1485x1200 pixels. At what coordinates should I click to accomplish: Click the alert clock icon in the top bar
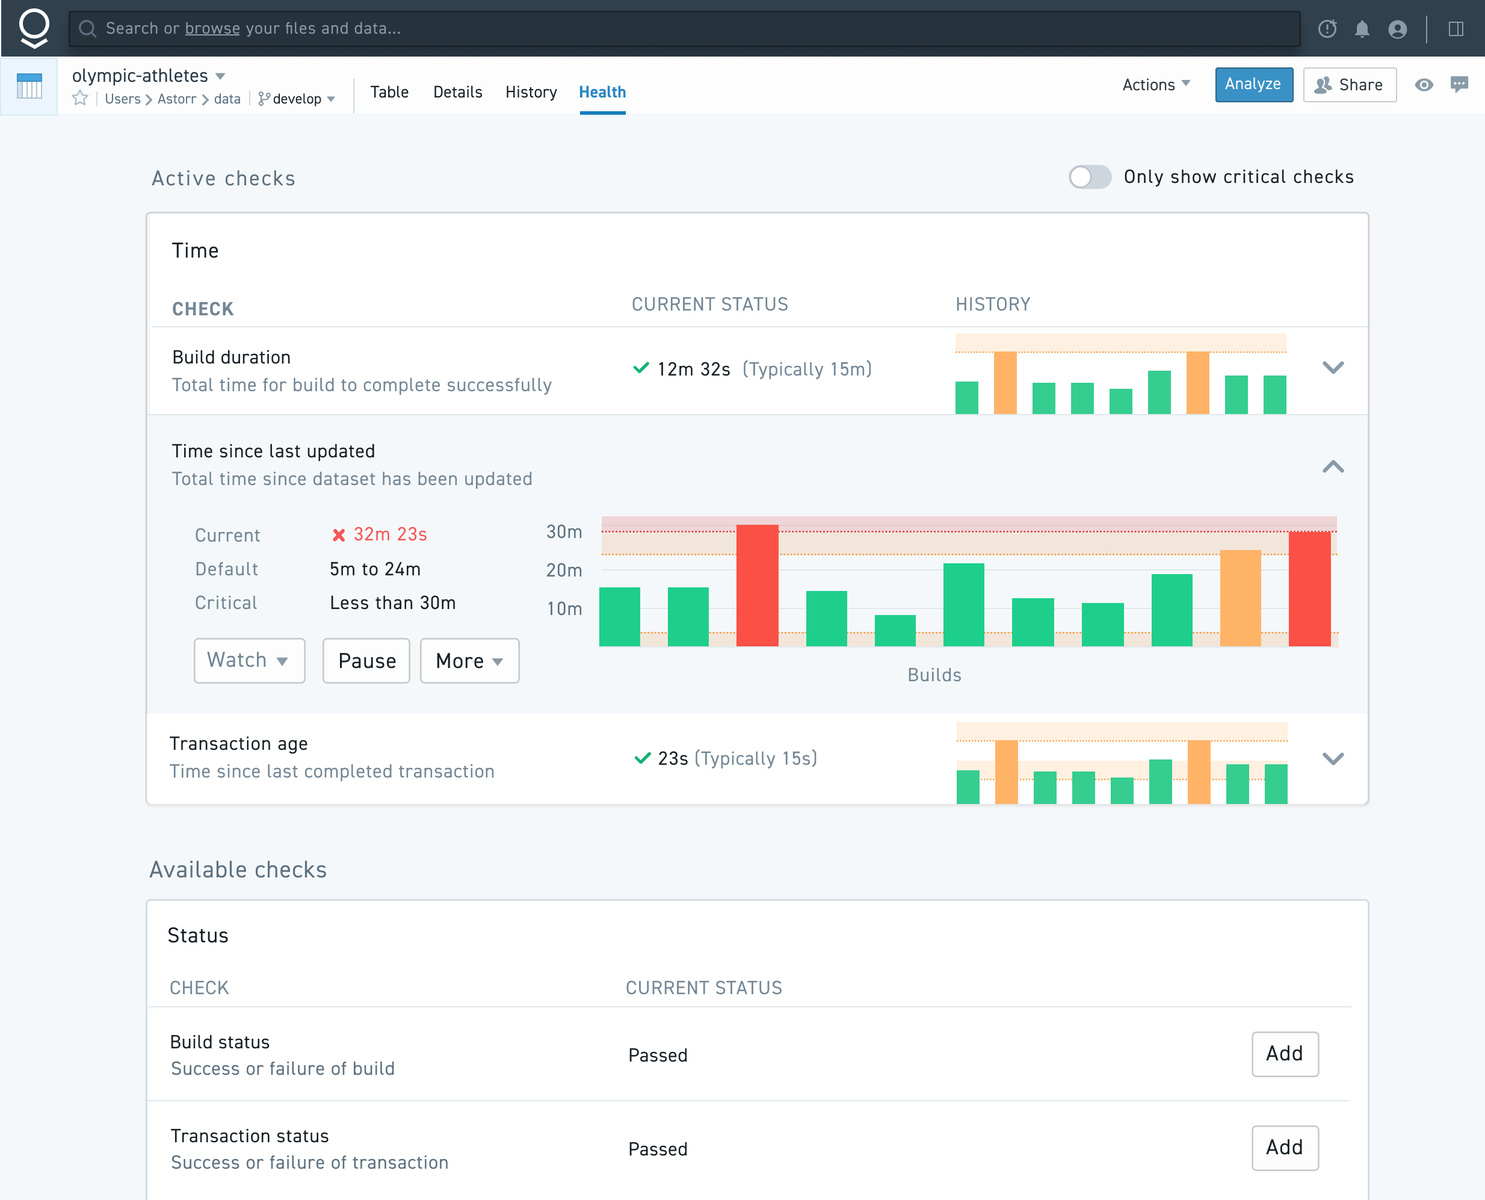click(1327, 29)
